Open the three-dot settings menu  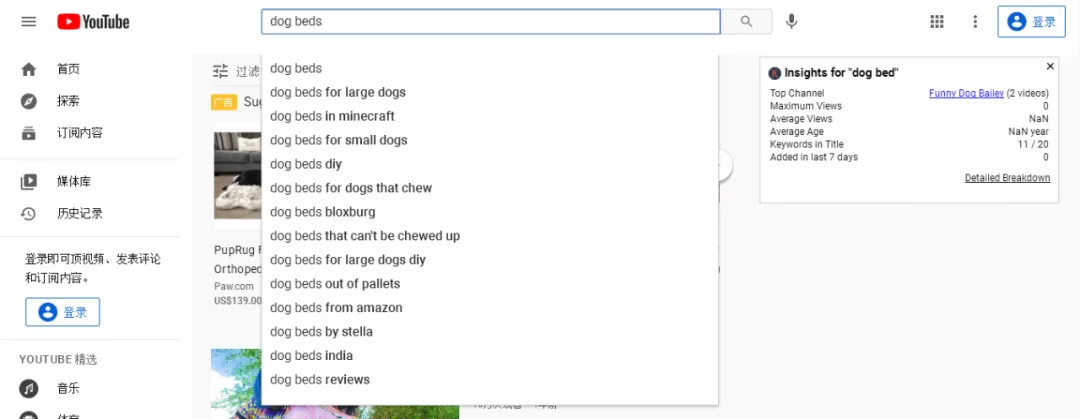click(x=976, y=22)
